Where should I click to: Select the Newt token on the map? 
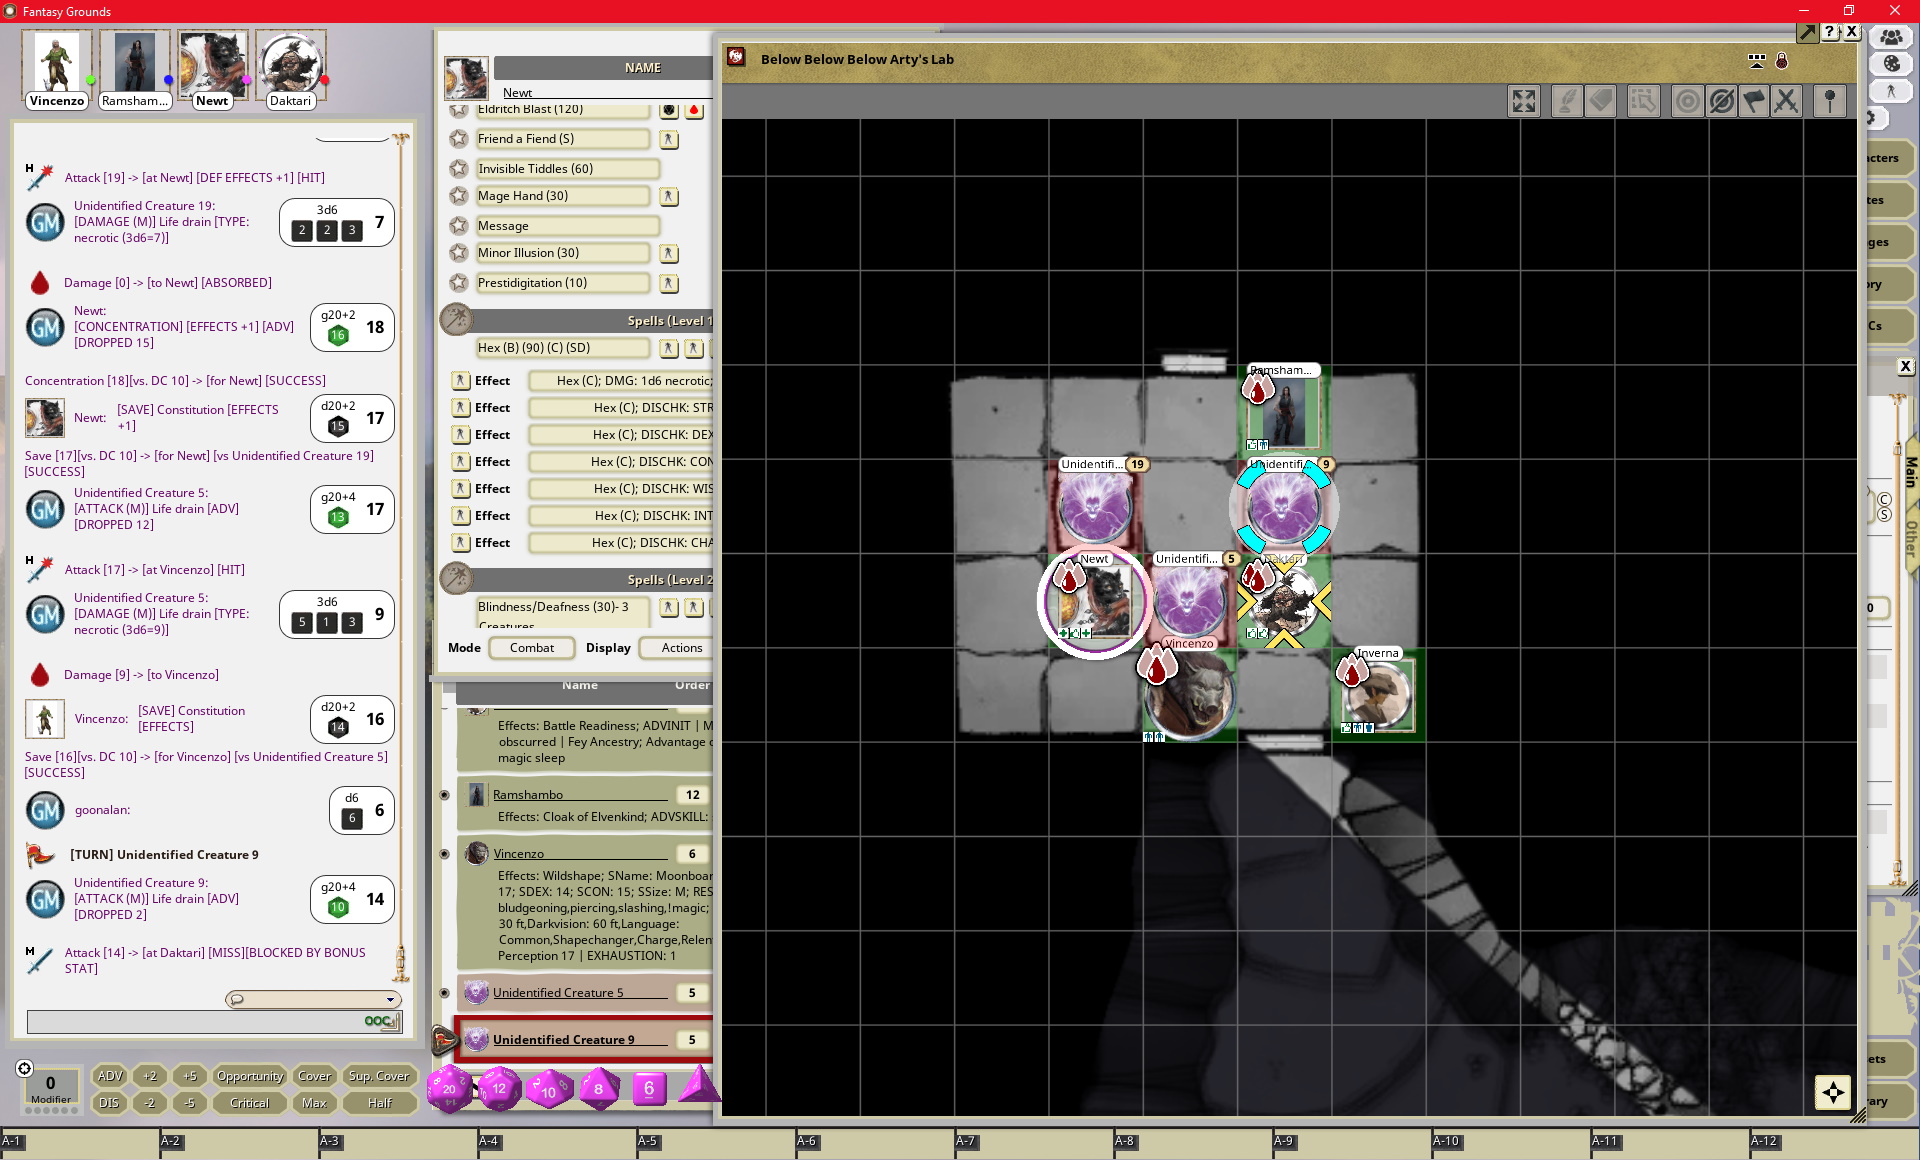pos(1094,603)
